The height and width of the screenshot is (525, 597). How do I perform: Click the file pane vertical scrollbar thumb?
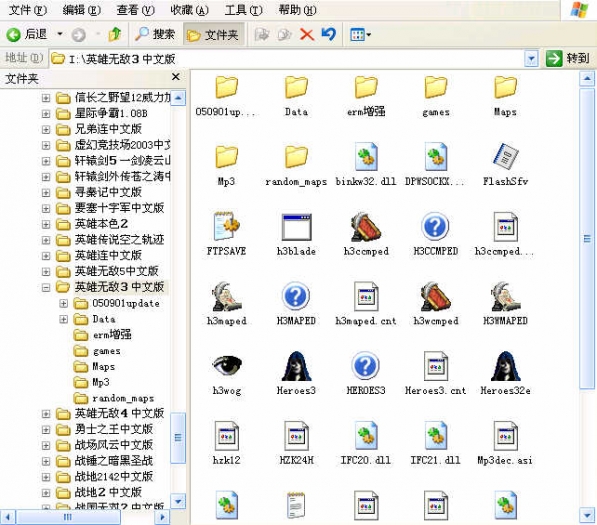click(x=587, y=239)
